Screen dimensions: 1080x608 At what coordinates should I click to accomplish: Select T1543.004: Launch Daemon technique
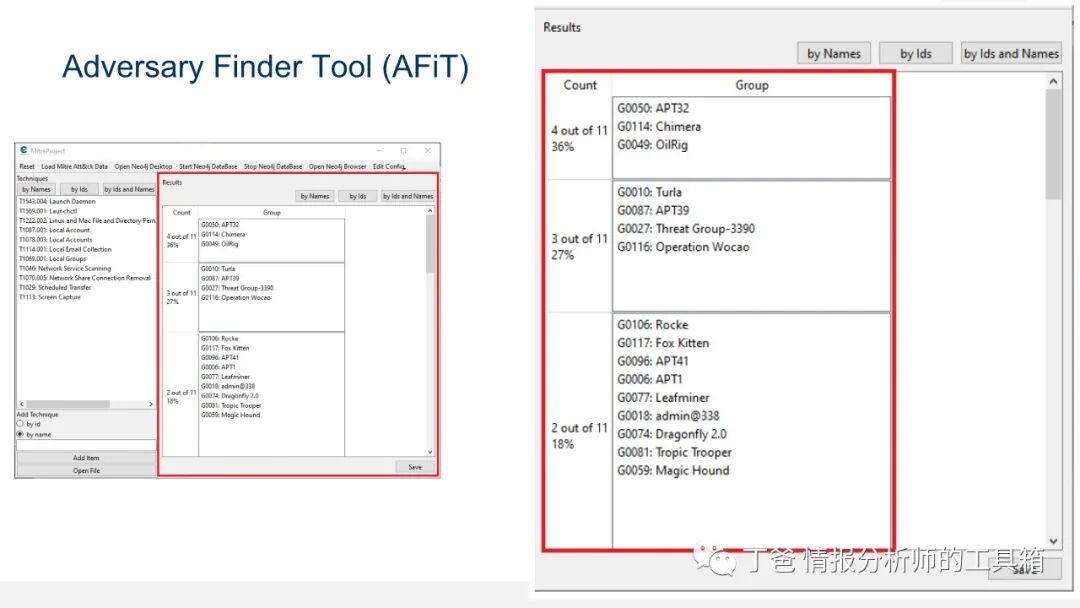57,202
